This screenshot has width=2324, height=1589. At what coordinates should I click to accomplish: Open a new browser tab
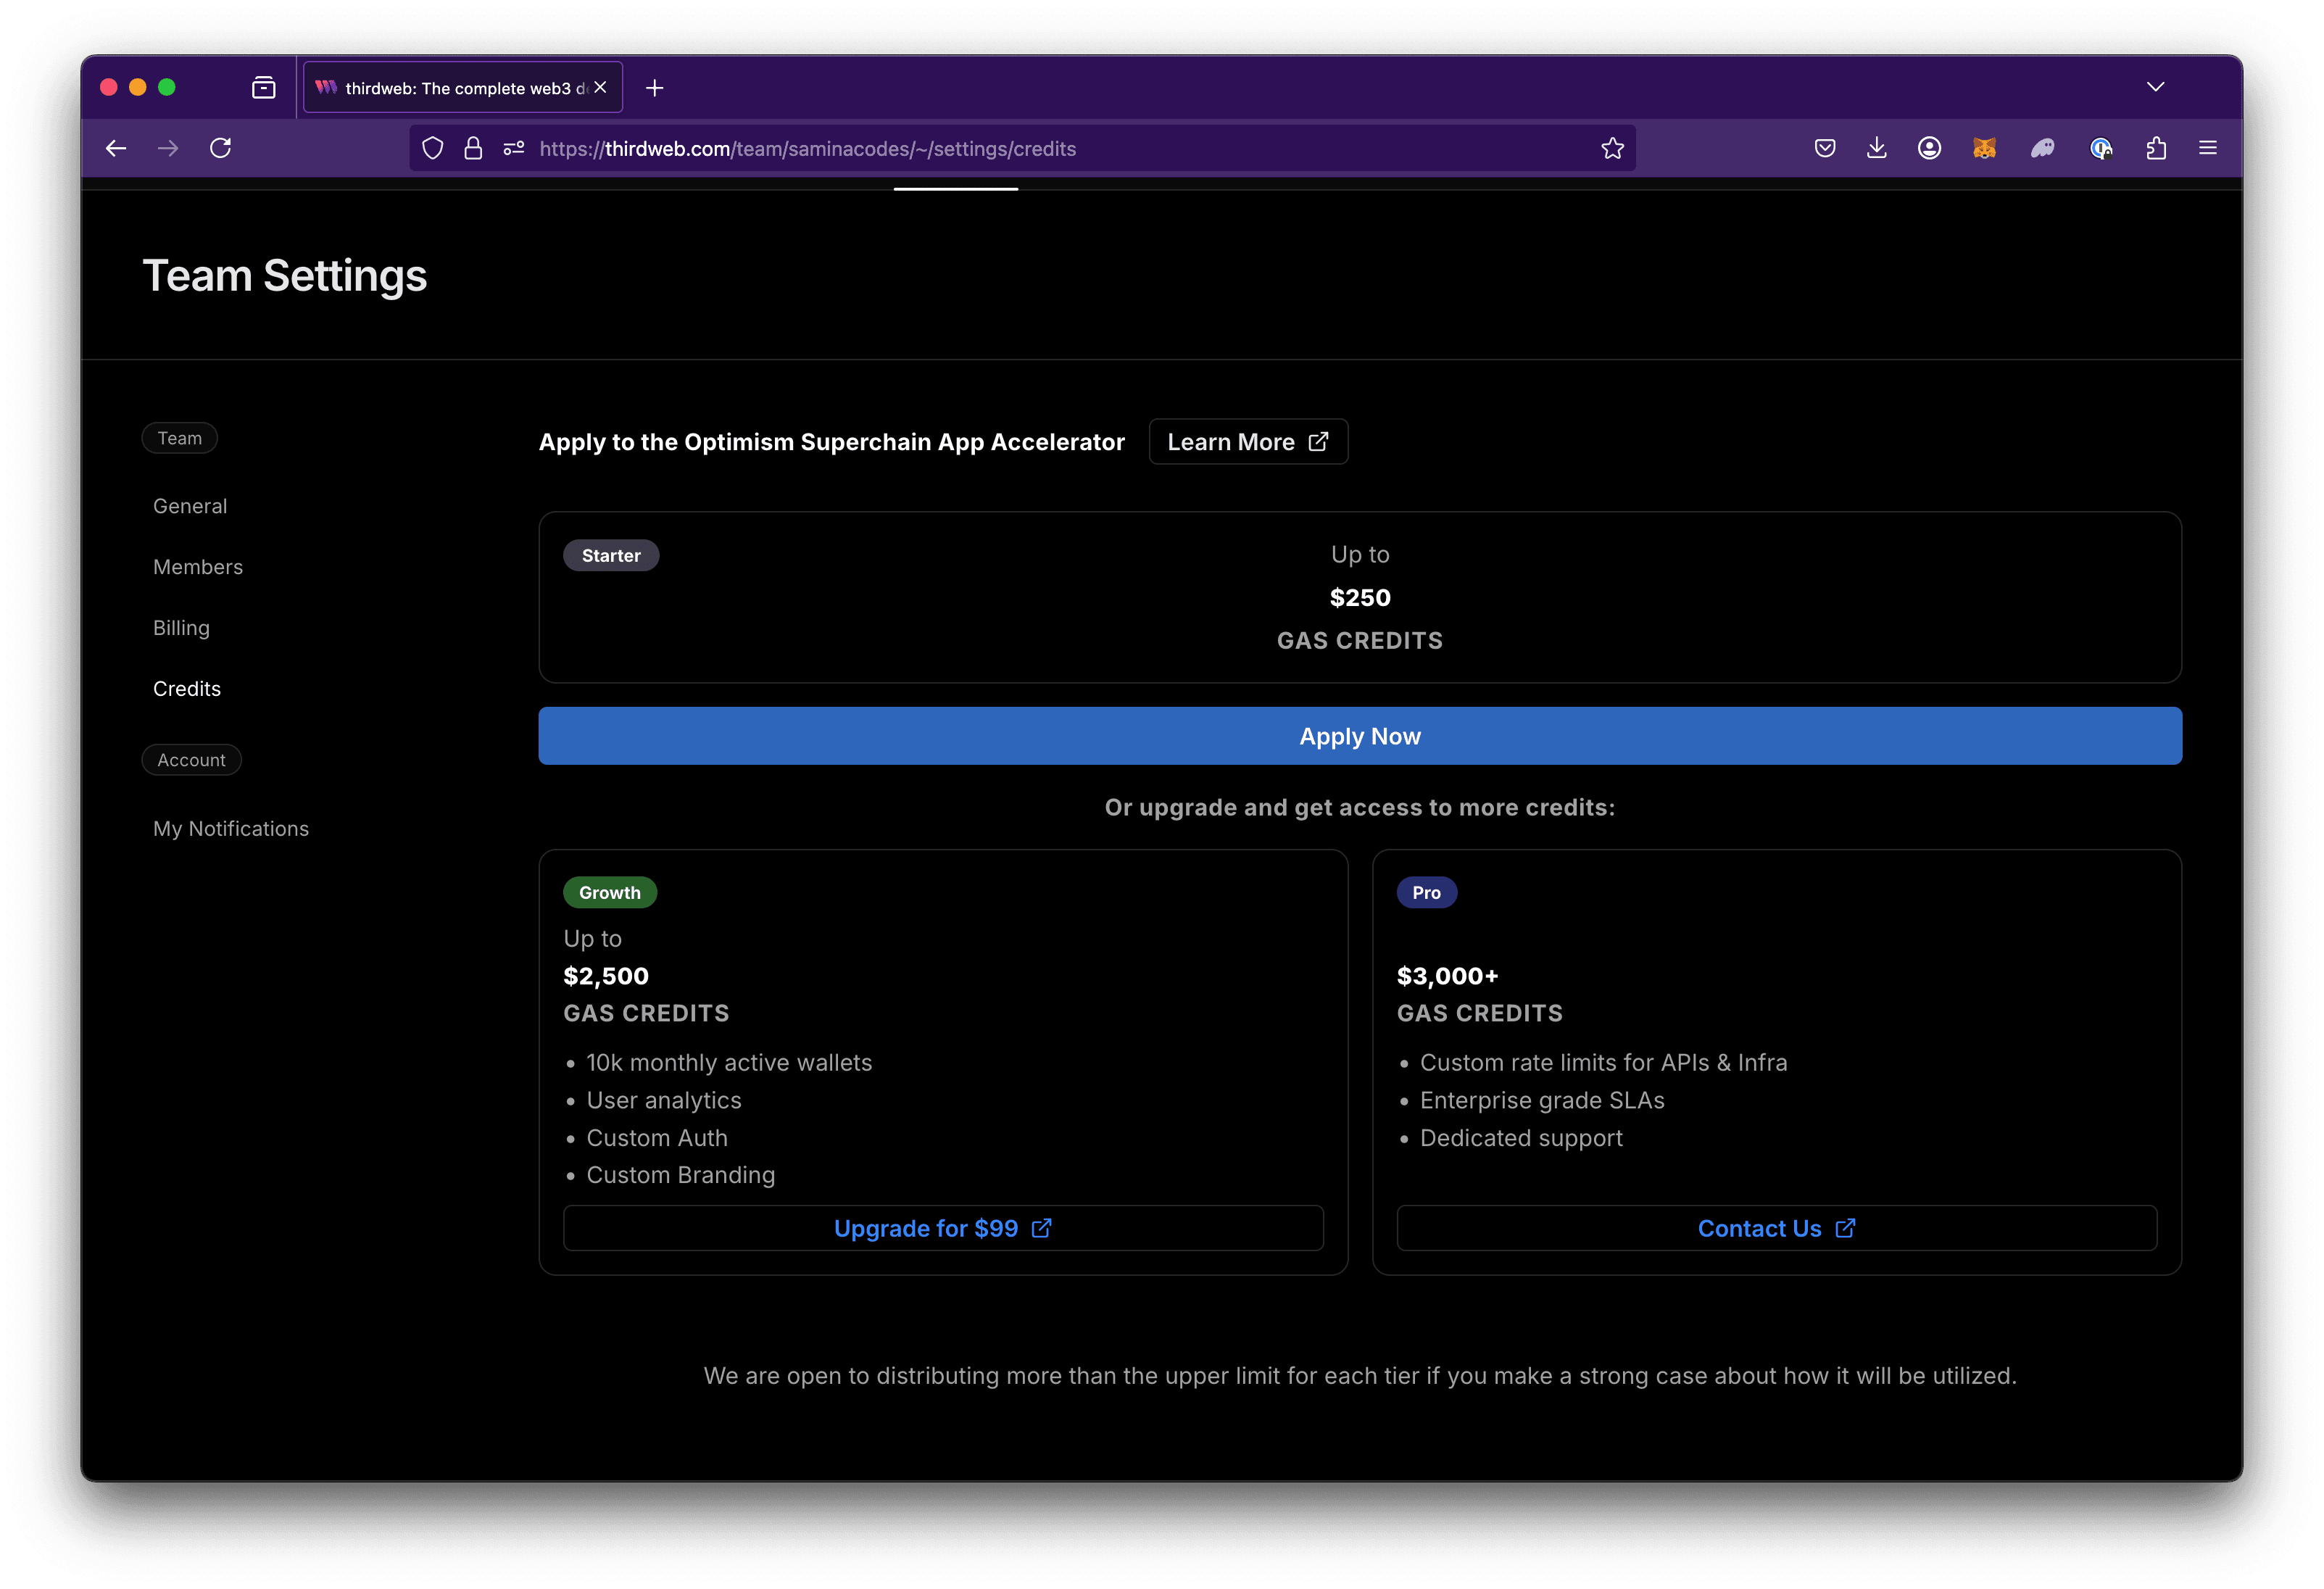(x=655, y=87)
